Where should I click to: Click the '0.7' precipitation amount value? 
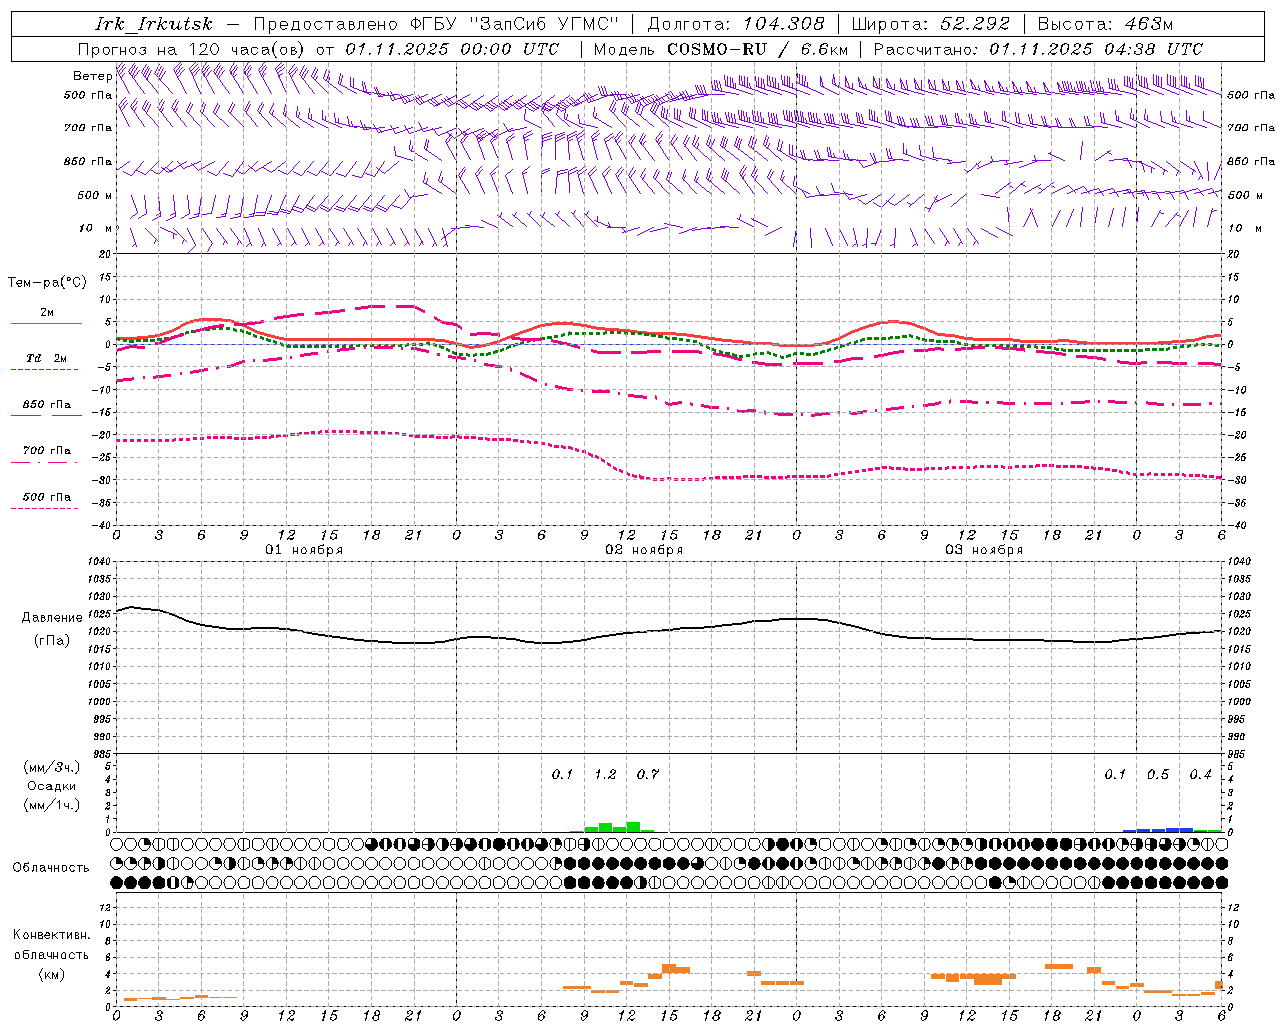(x=648, y=774)
